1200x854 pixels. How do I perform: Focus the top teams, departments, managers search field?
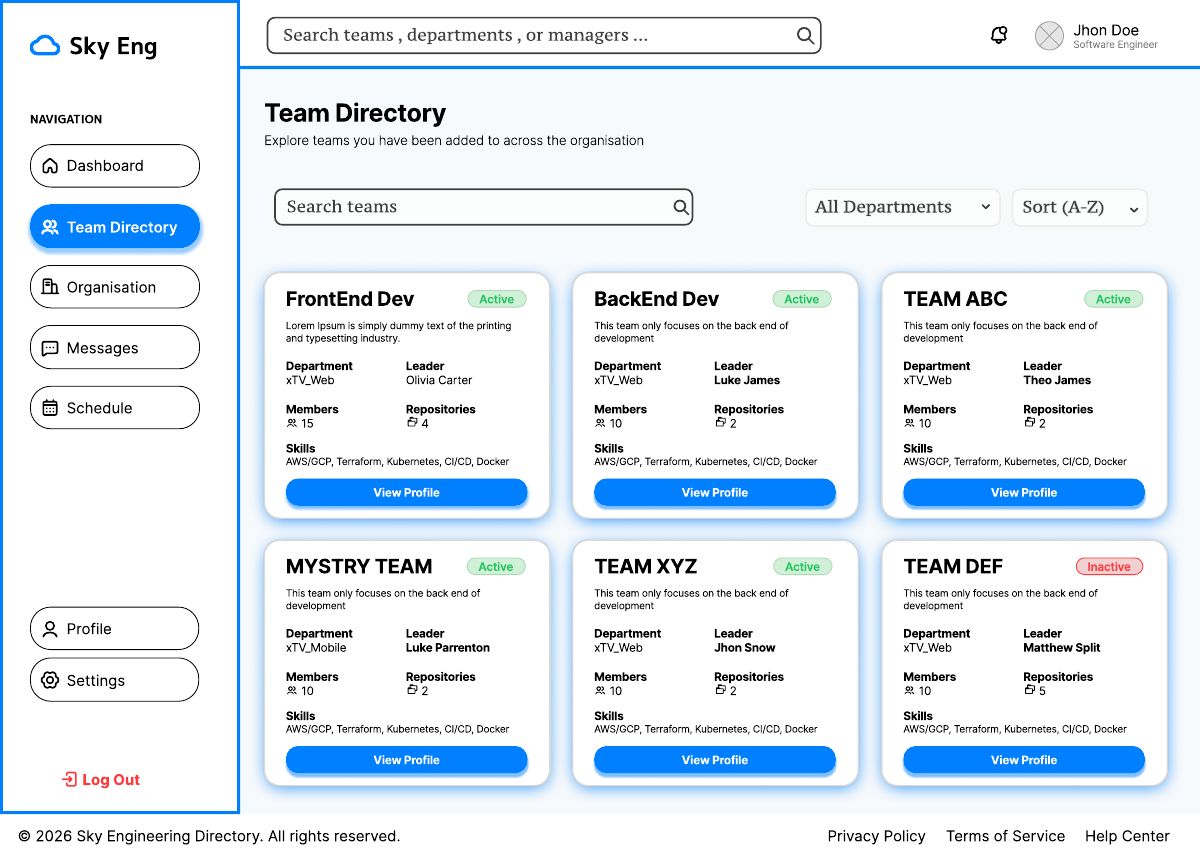point(544,35)
